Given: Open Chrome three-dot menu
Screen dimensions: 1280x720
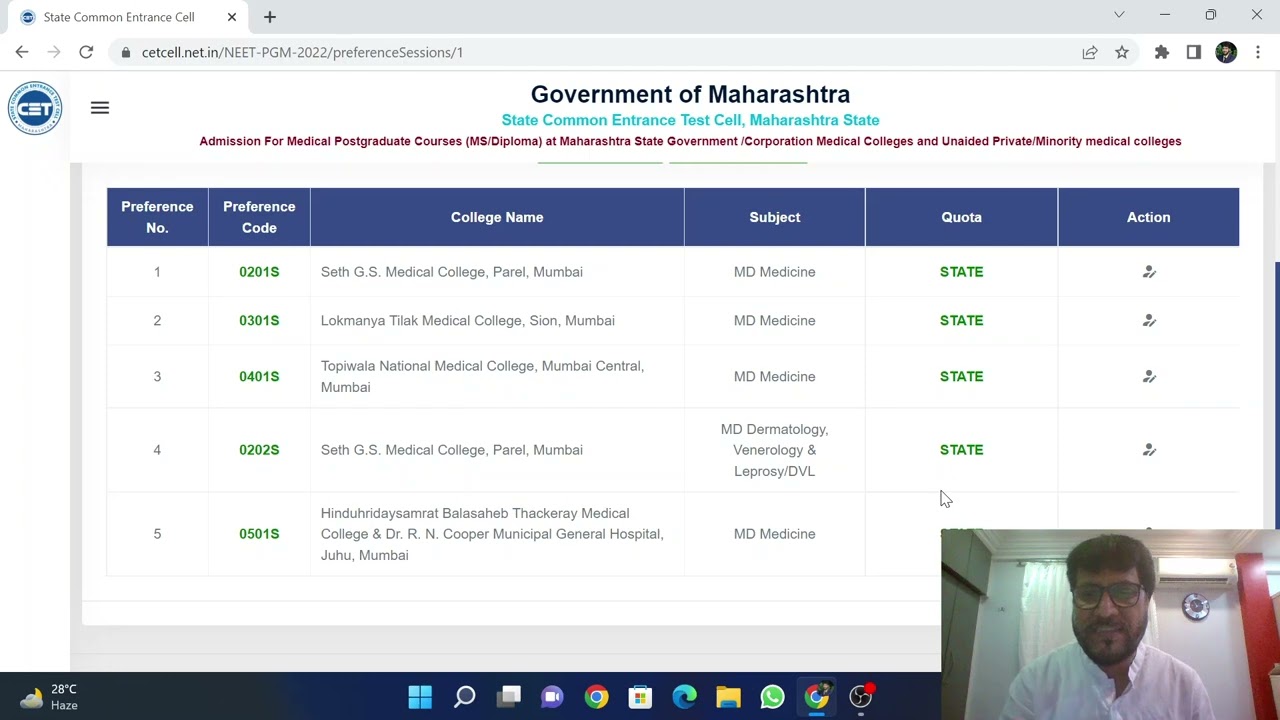Looking at the screenshot, I should [x=1258, y=52].
